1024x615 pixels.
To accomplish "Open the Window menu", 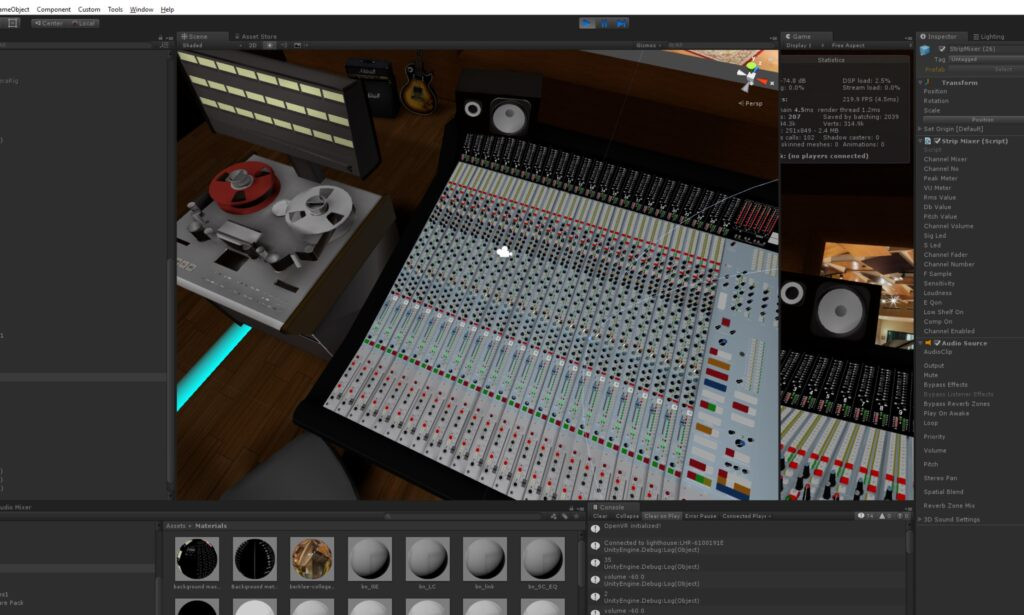I will 142,10.
